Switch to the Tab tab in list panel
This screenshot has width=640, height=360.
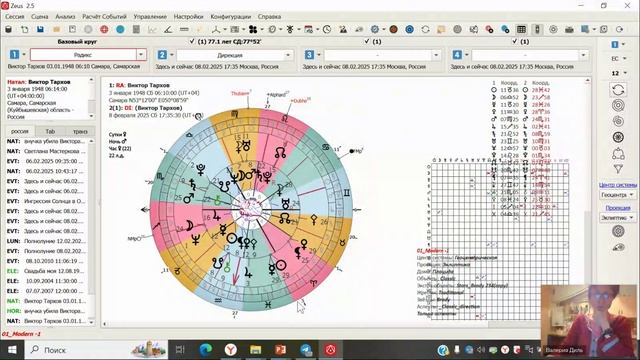50,131
